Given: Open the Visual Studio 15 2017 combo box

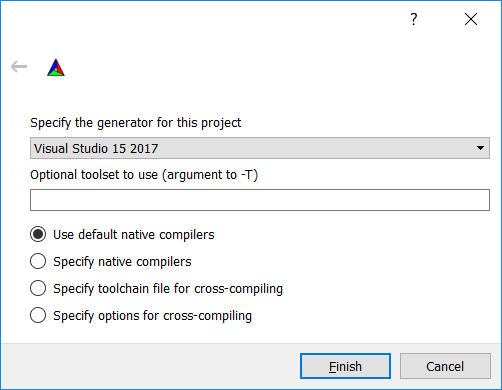Looking at the screenshot, I should pos(260,148).
